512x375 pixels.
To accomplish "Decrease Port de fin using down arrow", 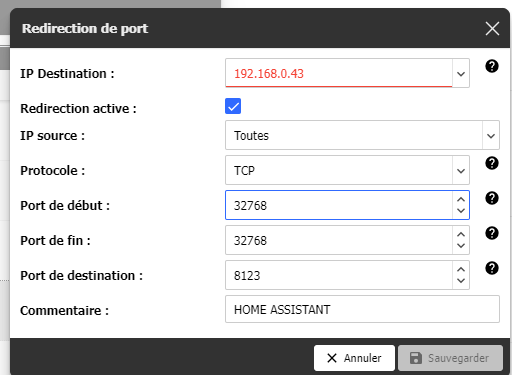I will tap(461, 246).
